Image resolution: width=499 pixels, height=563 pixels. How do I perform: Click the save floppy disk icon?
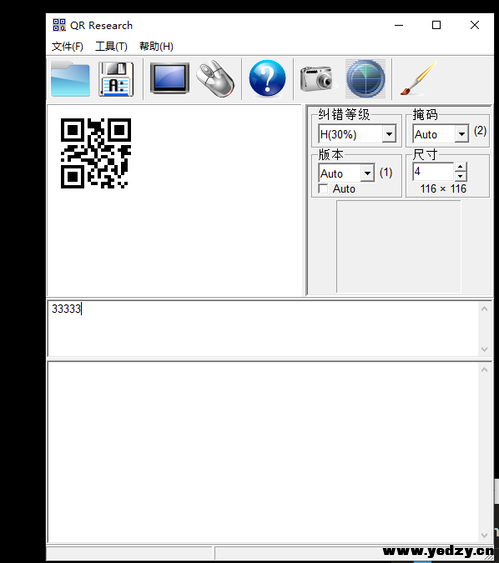(x=116, y=79)
